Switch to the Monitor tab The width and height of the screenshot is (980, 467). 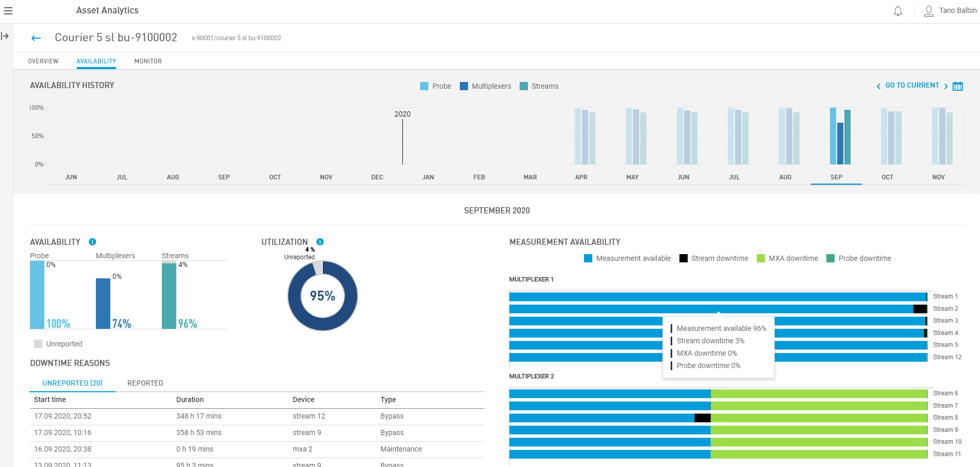148,61
